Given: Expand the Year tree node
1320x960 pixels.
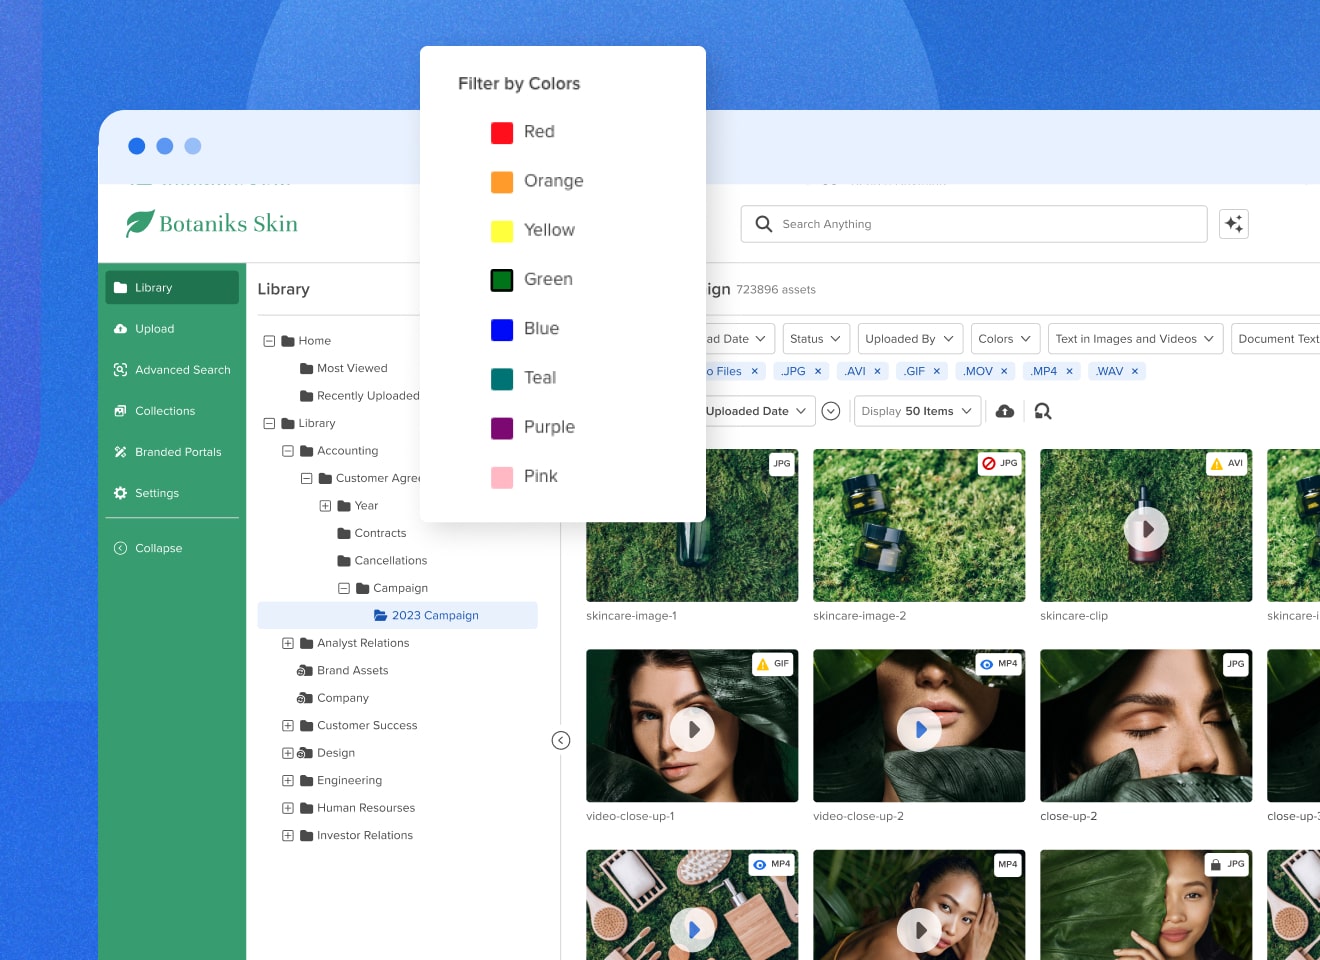Looking at the screenshot, I should click(x=325, y=506).
